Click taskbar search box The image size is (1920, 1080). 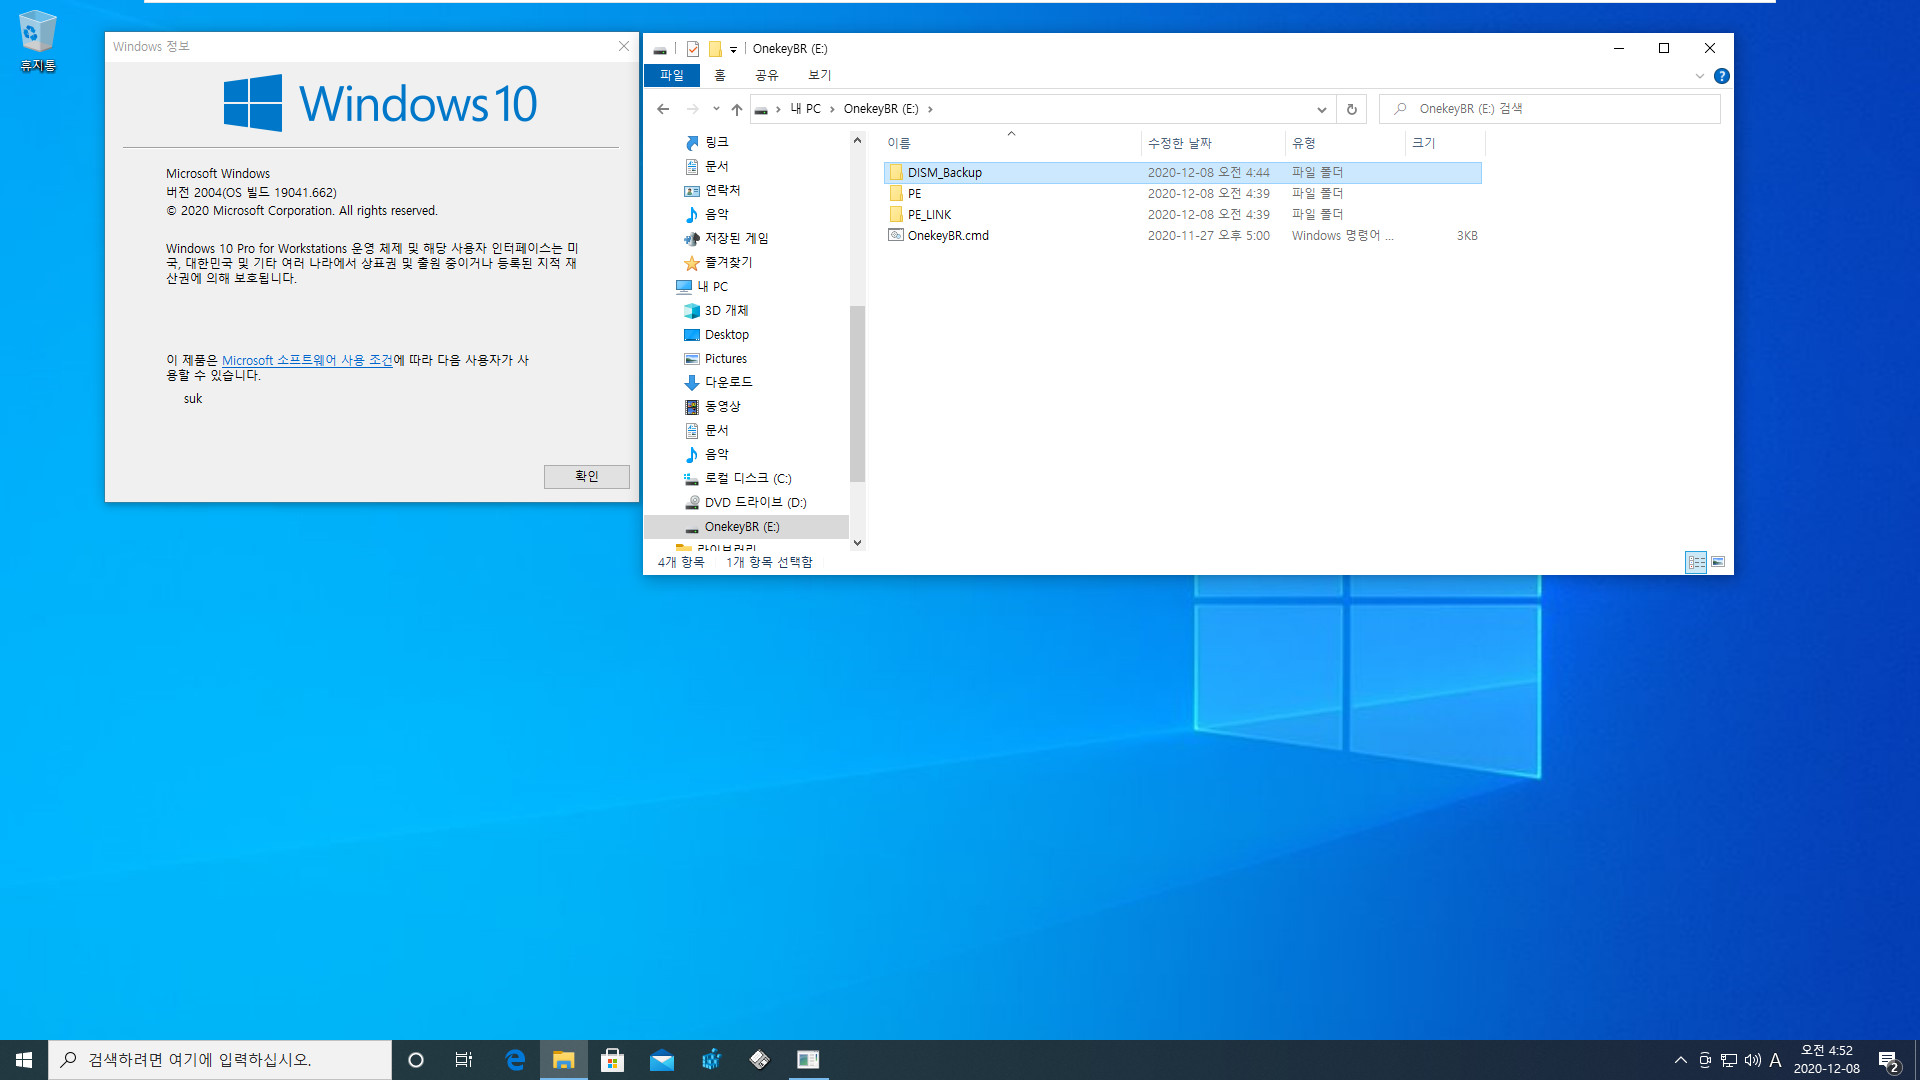[x=220, y=1060]
